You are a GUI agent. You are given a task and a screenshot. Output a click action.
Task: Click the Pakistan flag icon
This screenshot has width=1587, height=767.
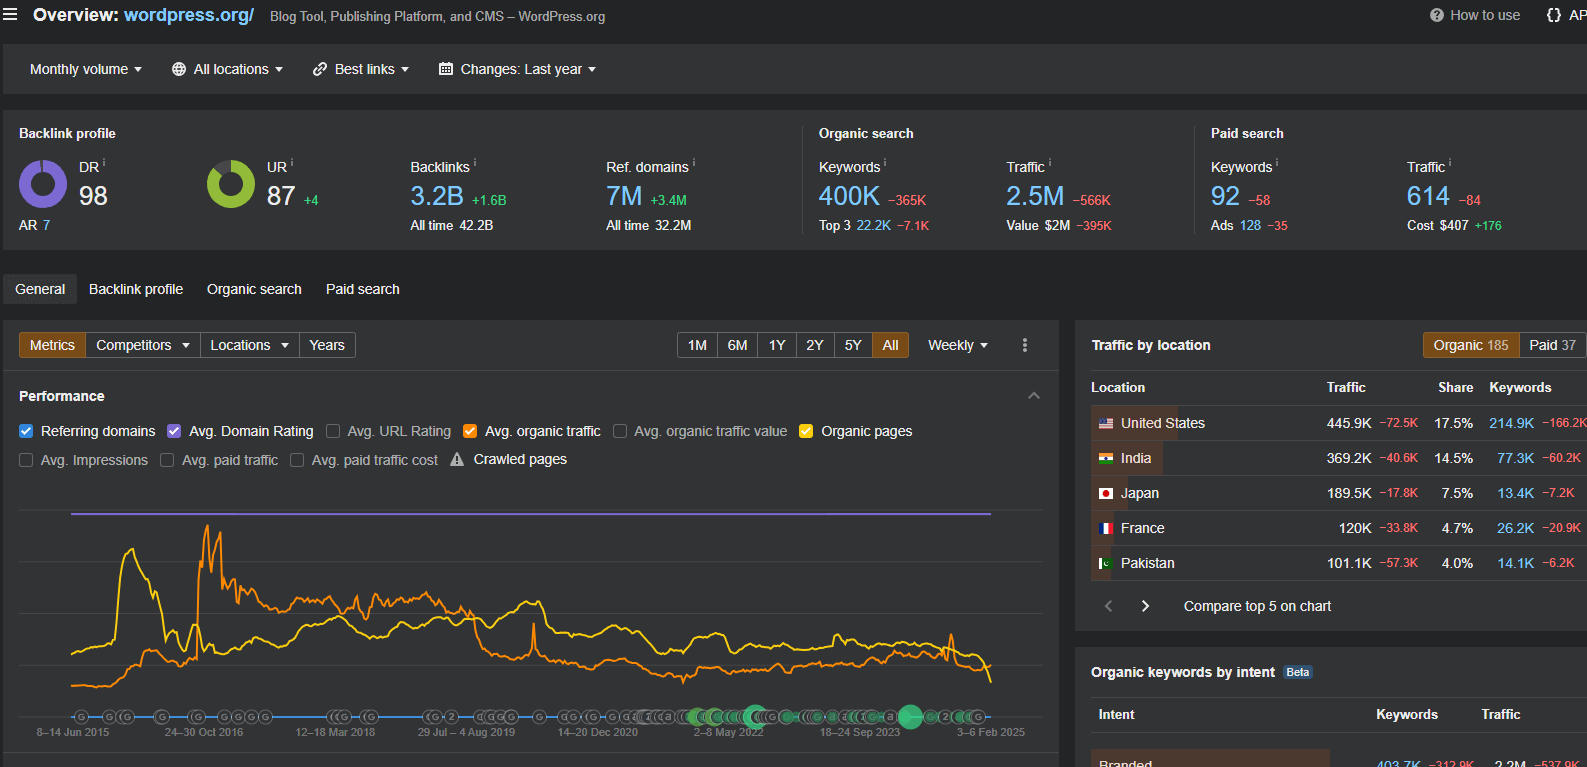pos(1106,563)
